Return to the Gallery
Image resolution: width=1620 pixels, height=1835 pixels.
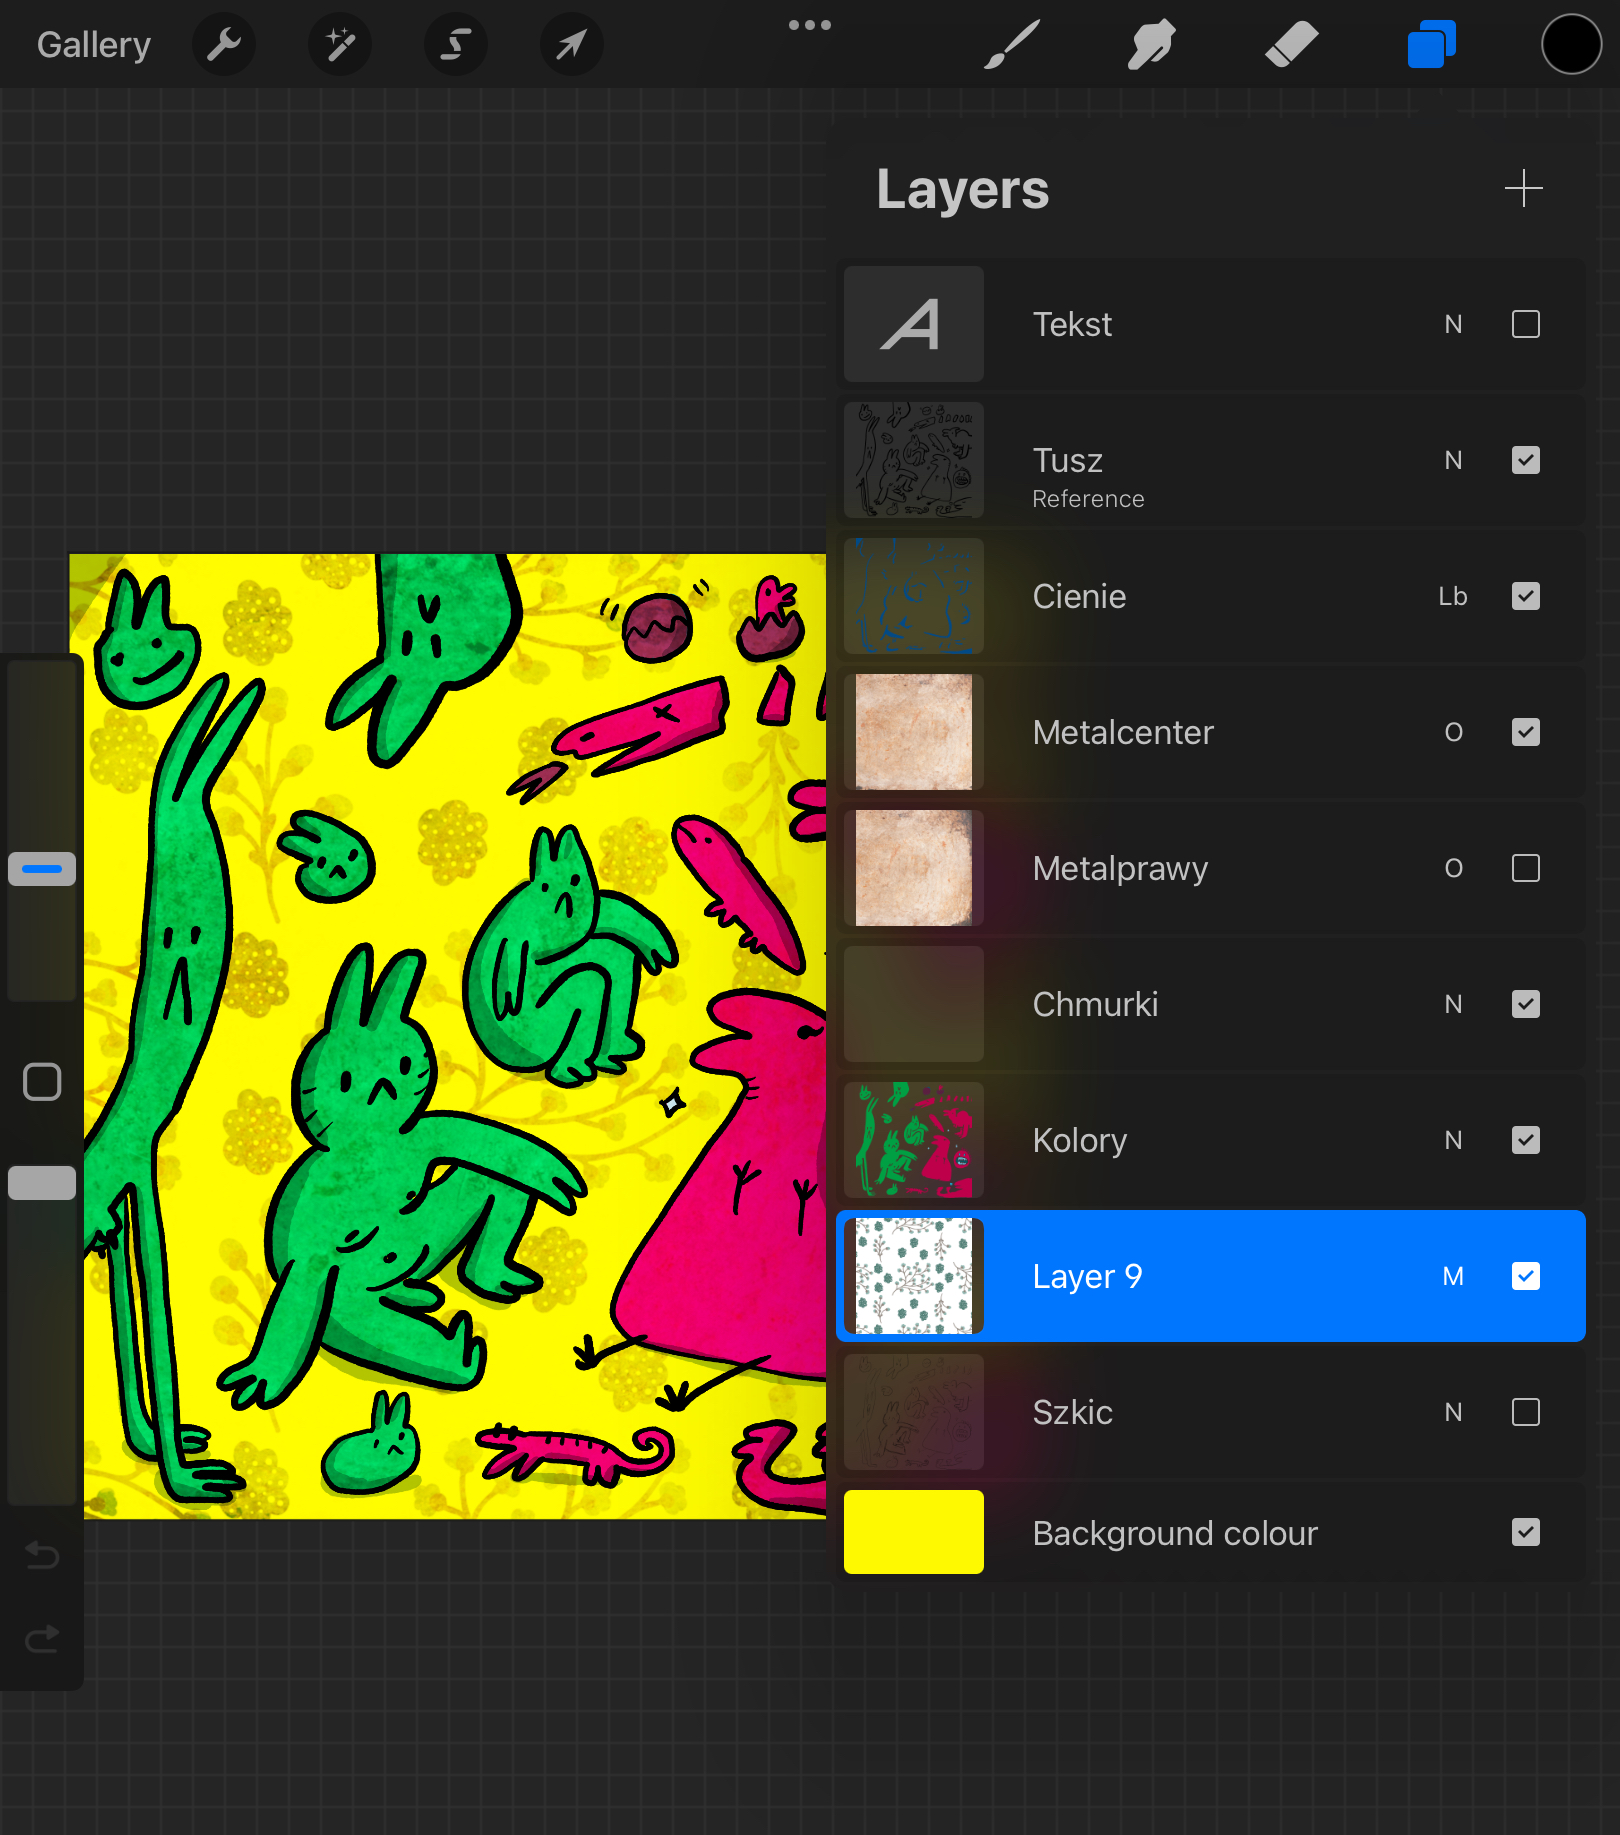click(x=94, y=45)
